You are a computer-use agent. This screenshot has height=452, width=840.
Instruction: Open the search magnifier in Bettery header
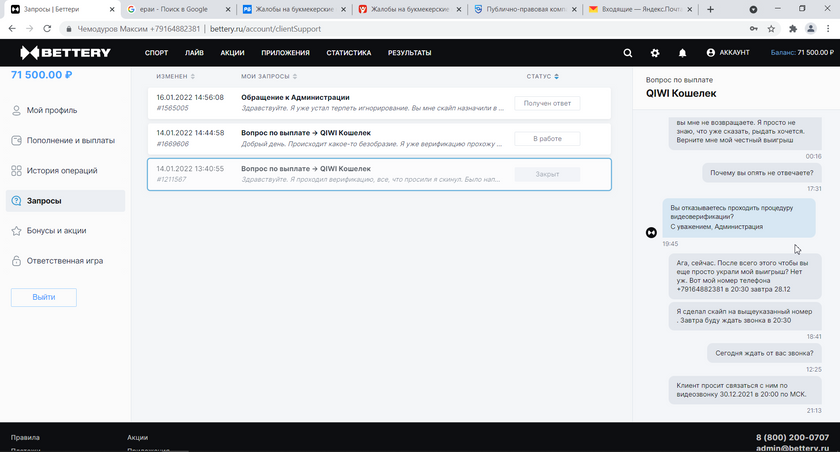(627, 53)
